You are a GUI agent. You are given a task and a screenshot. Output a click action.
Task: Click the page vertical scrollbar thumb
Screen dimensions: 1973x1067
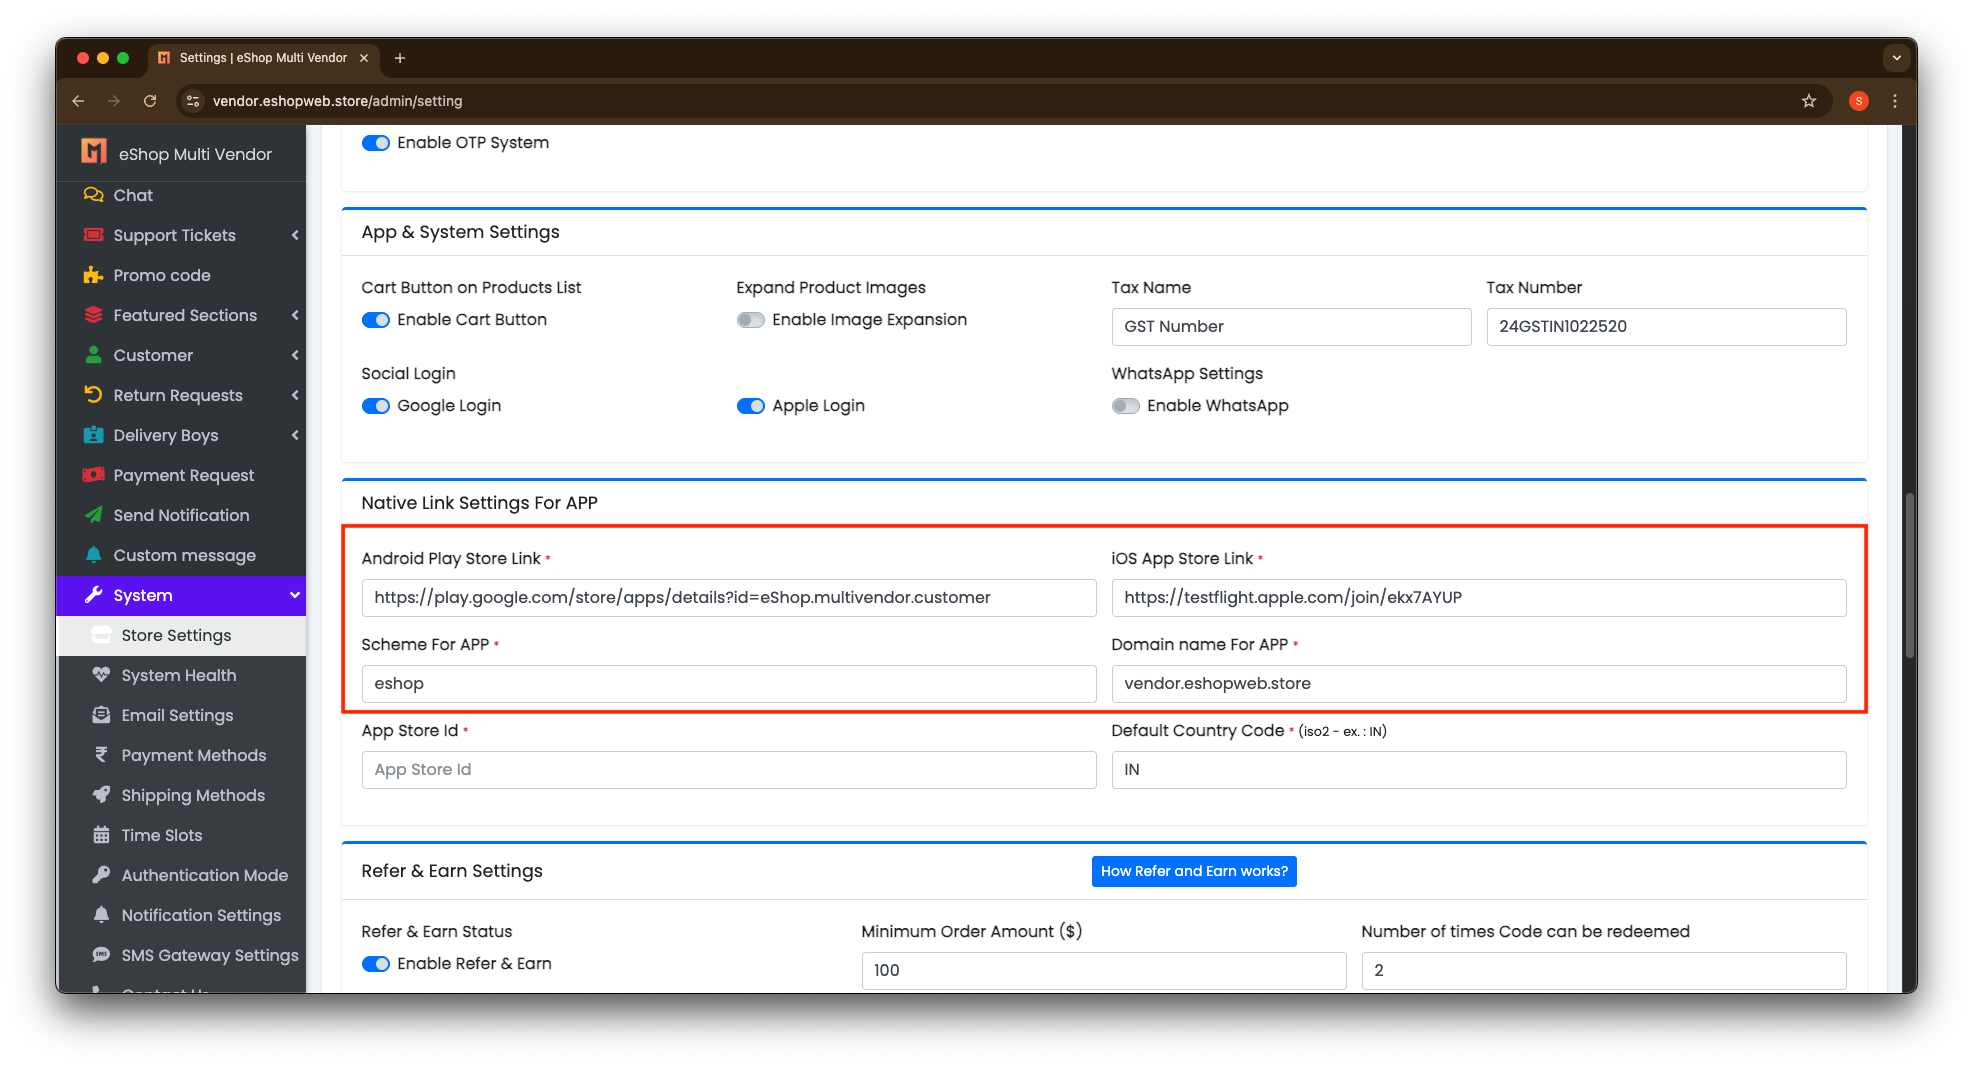click(1910, 575)
